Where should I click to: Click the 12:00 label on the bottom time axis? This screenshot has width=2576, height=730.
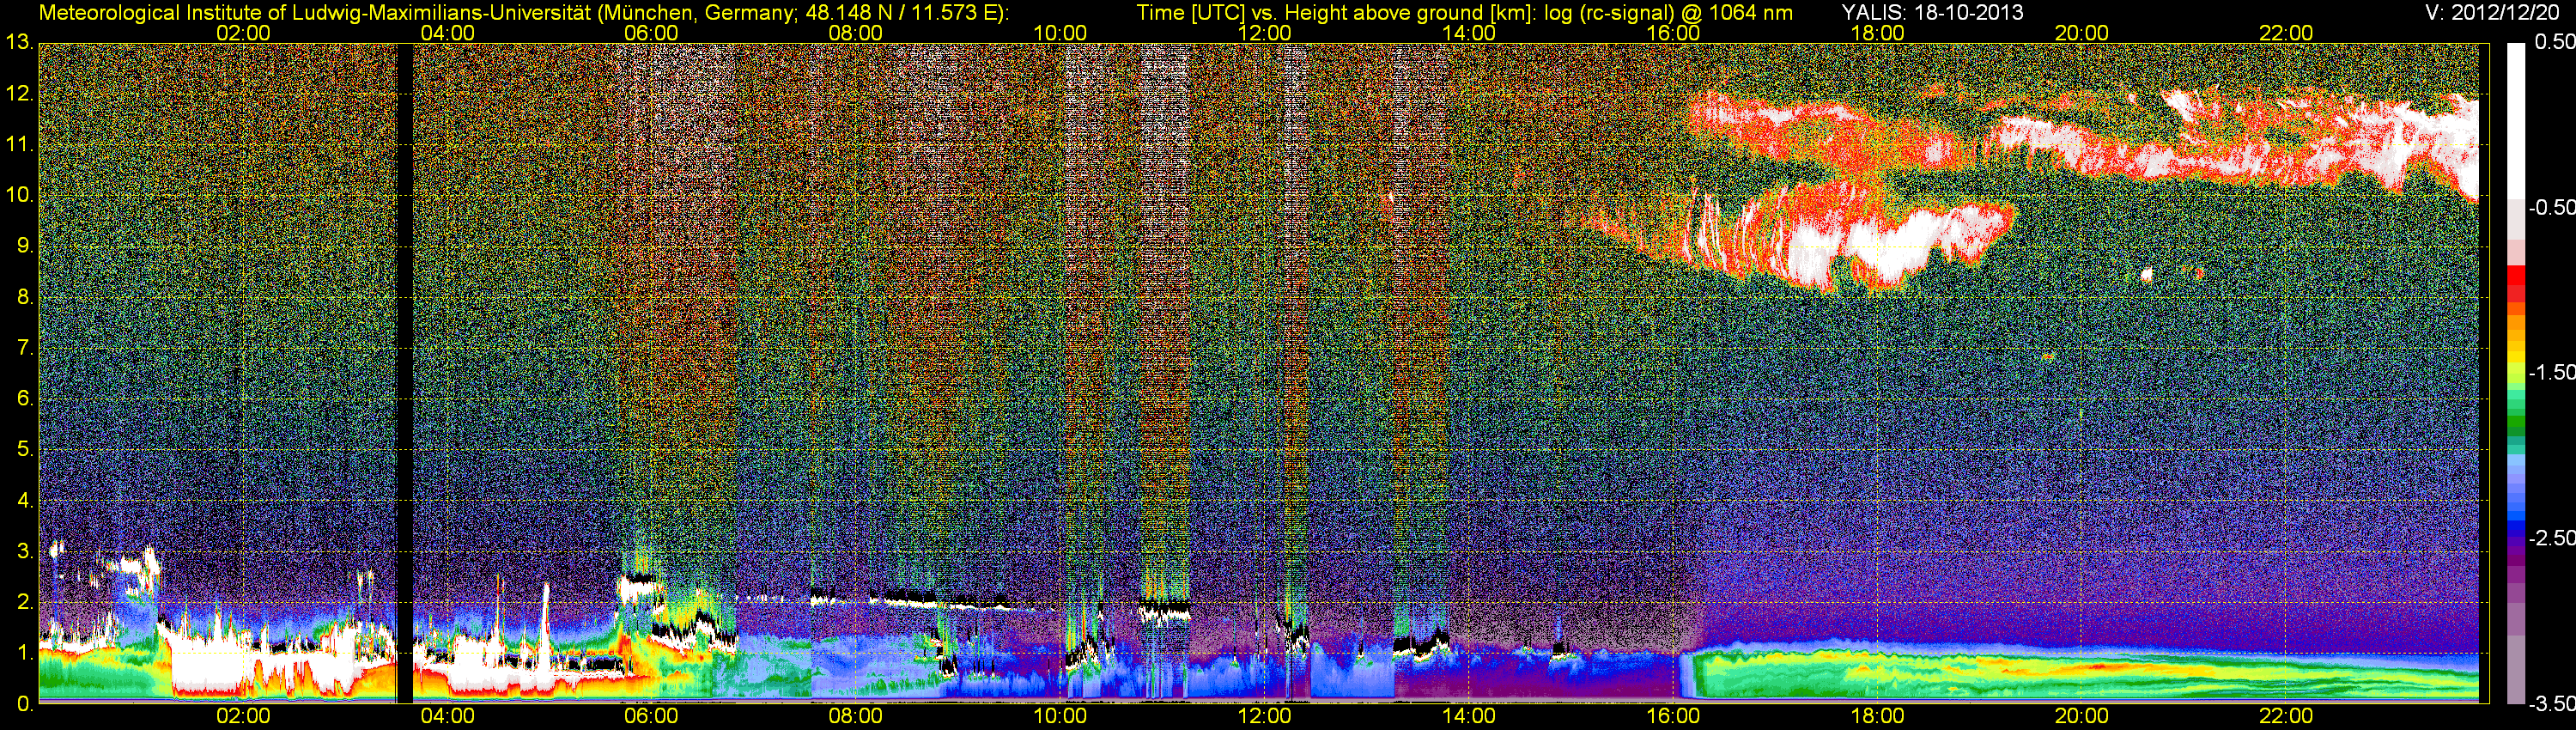tap(1264, 716)
